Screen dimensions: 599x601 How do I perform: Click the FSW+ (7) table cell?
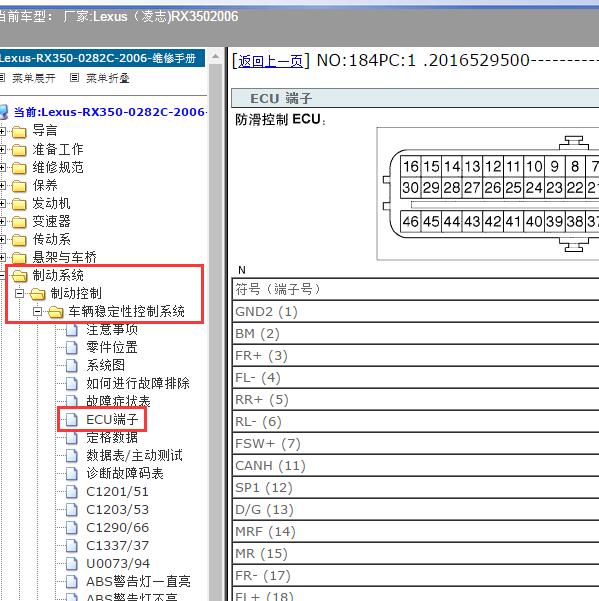(416, 444)
